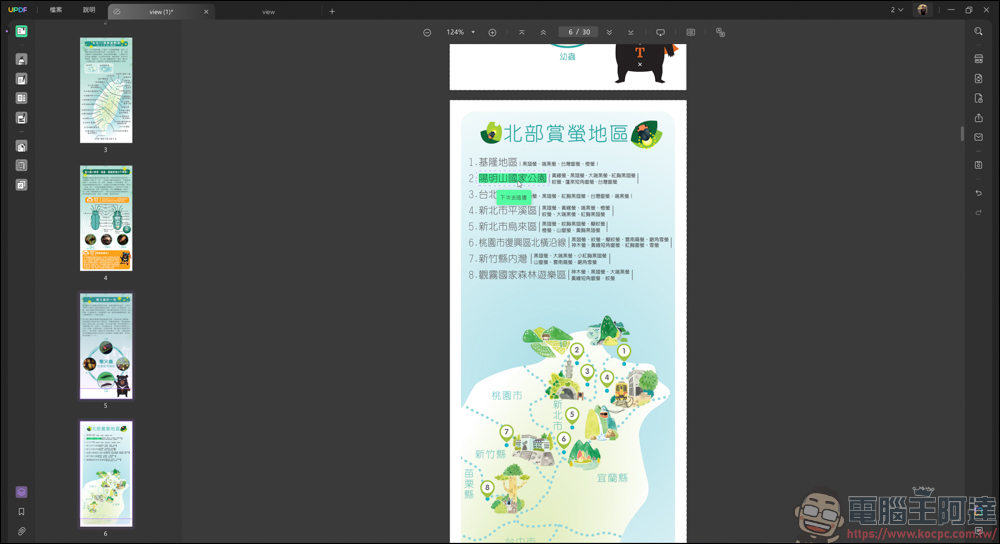
Task: Click list item 4.新北市平溪區
Action: click(x=503, y=210)
